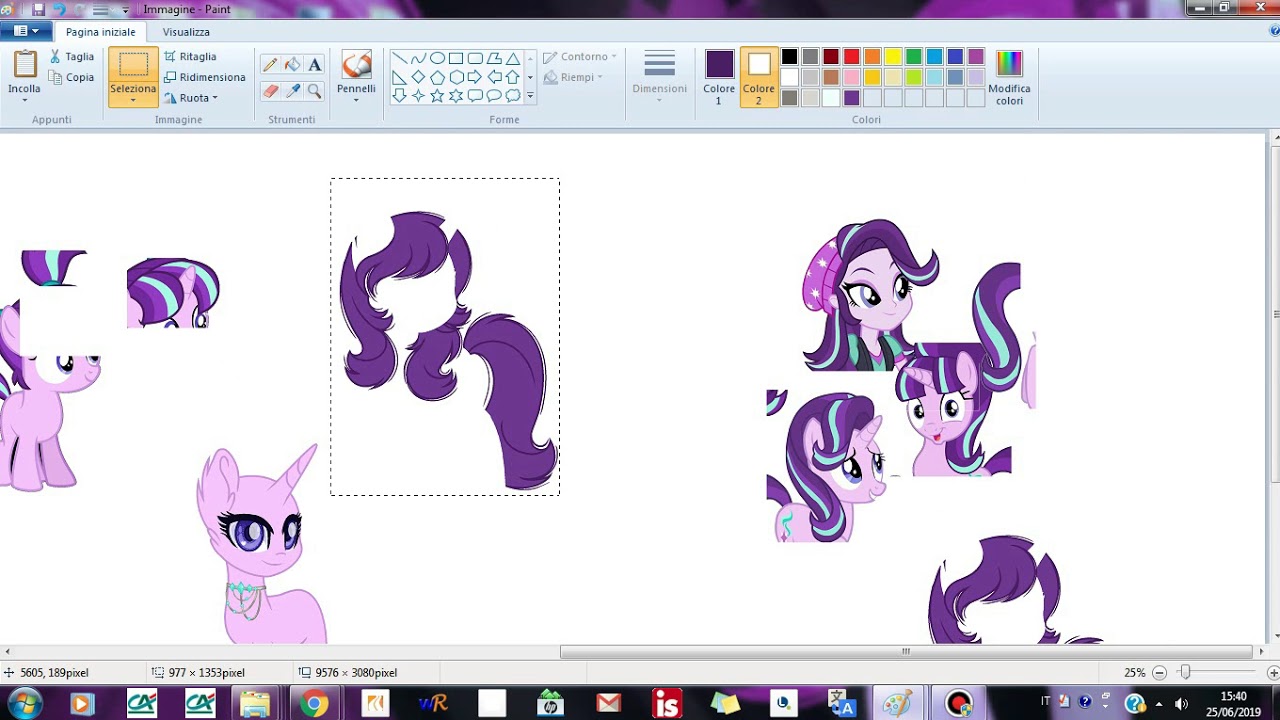Click the Seleziona rectangular selection tool
The height and width of the screenshot is (720, 1280).
(x=133, y=65)
